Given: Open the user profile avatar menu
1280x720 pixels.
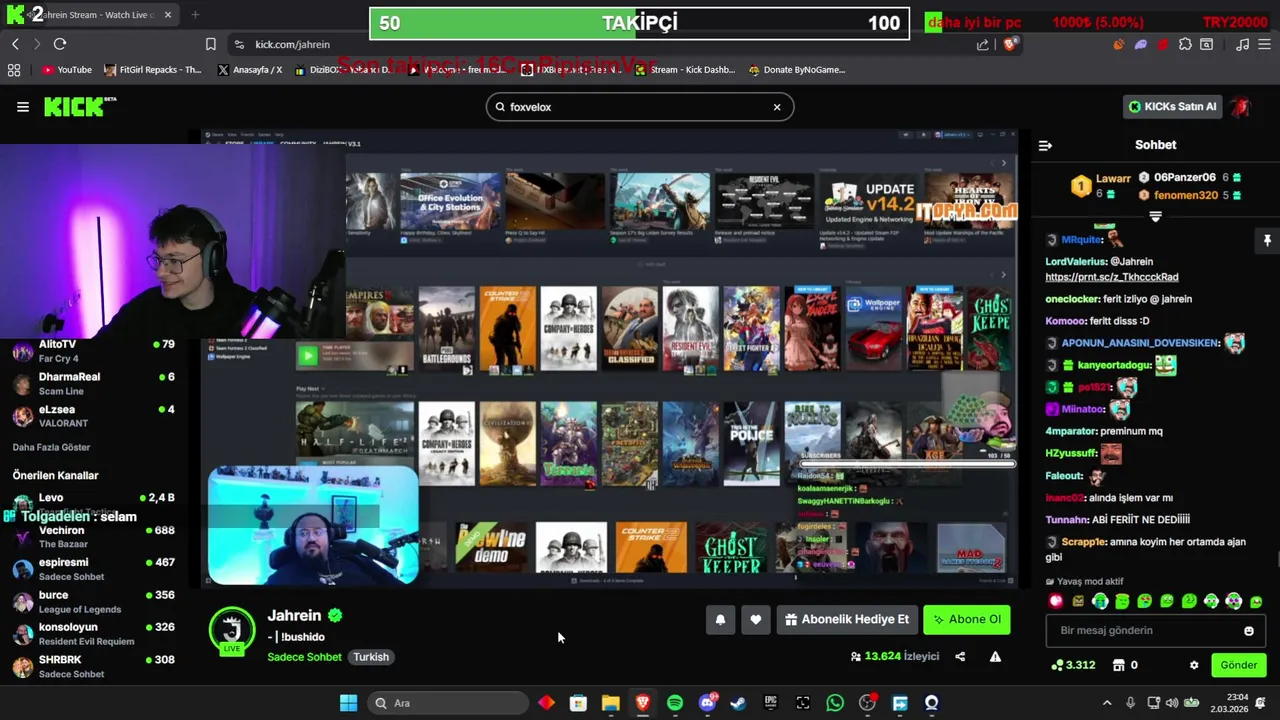Looking at the screenshot, I should point(1241,107).
